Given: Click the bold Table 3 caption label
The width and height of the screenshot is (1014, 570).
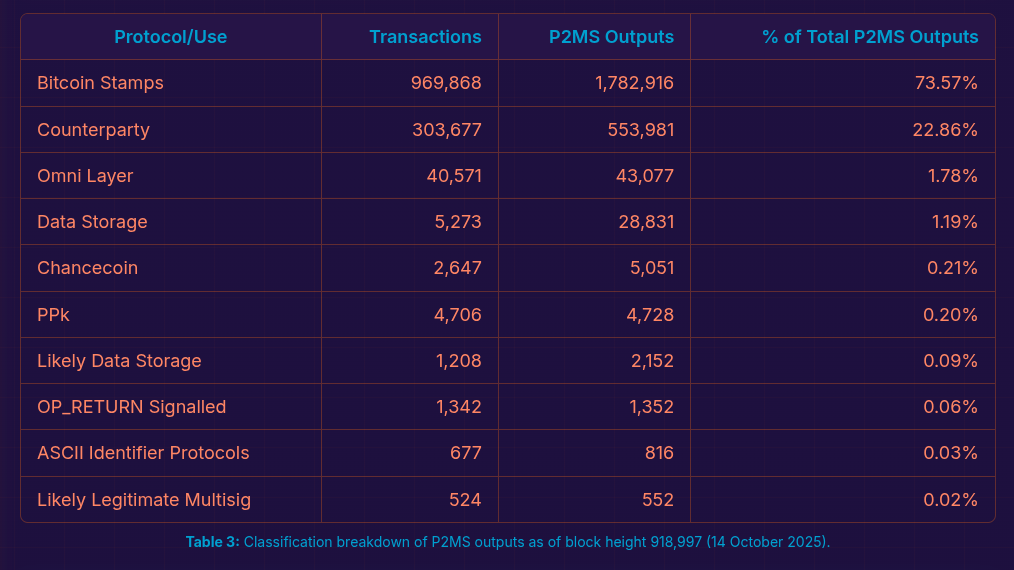Looking at the screenshot, I should point(212,542).
